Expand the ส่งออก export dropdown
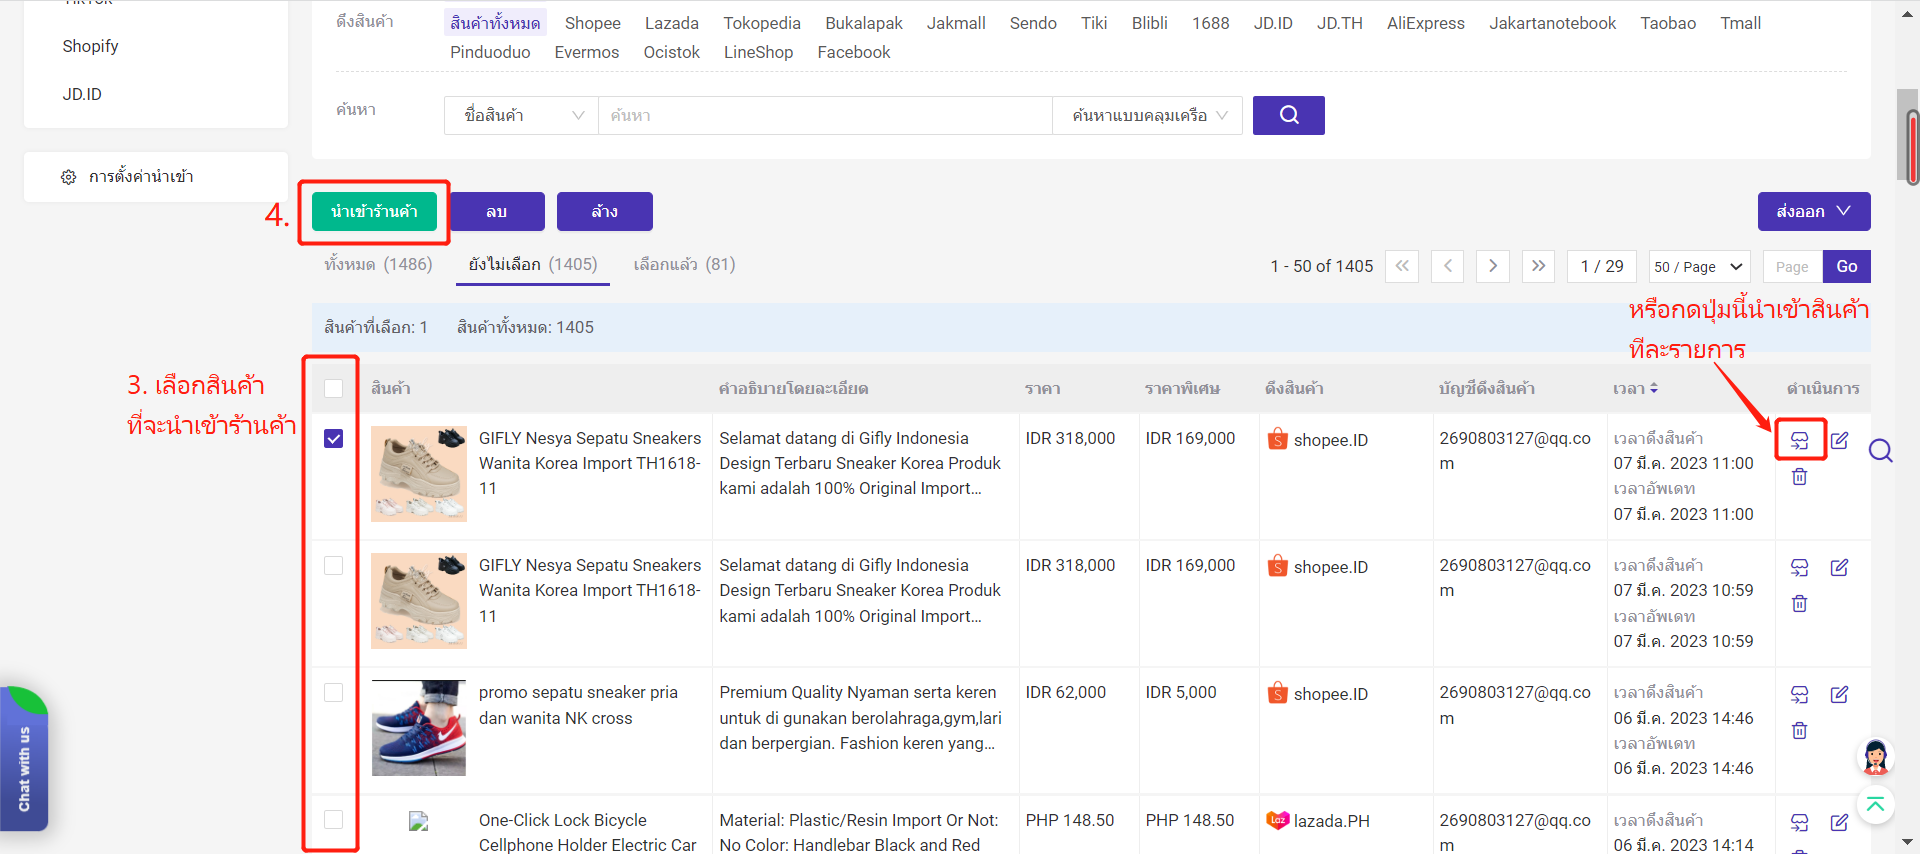The image size is (1920, 854). click(x=1814, y=211)
